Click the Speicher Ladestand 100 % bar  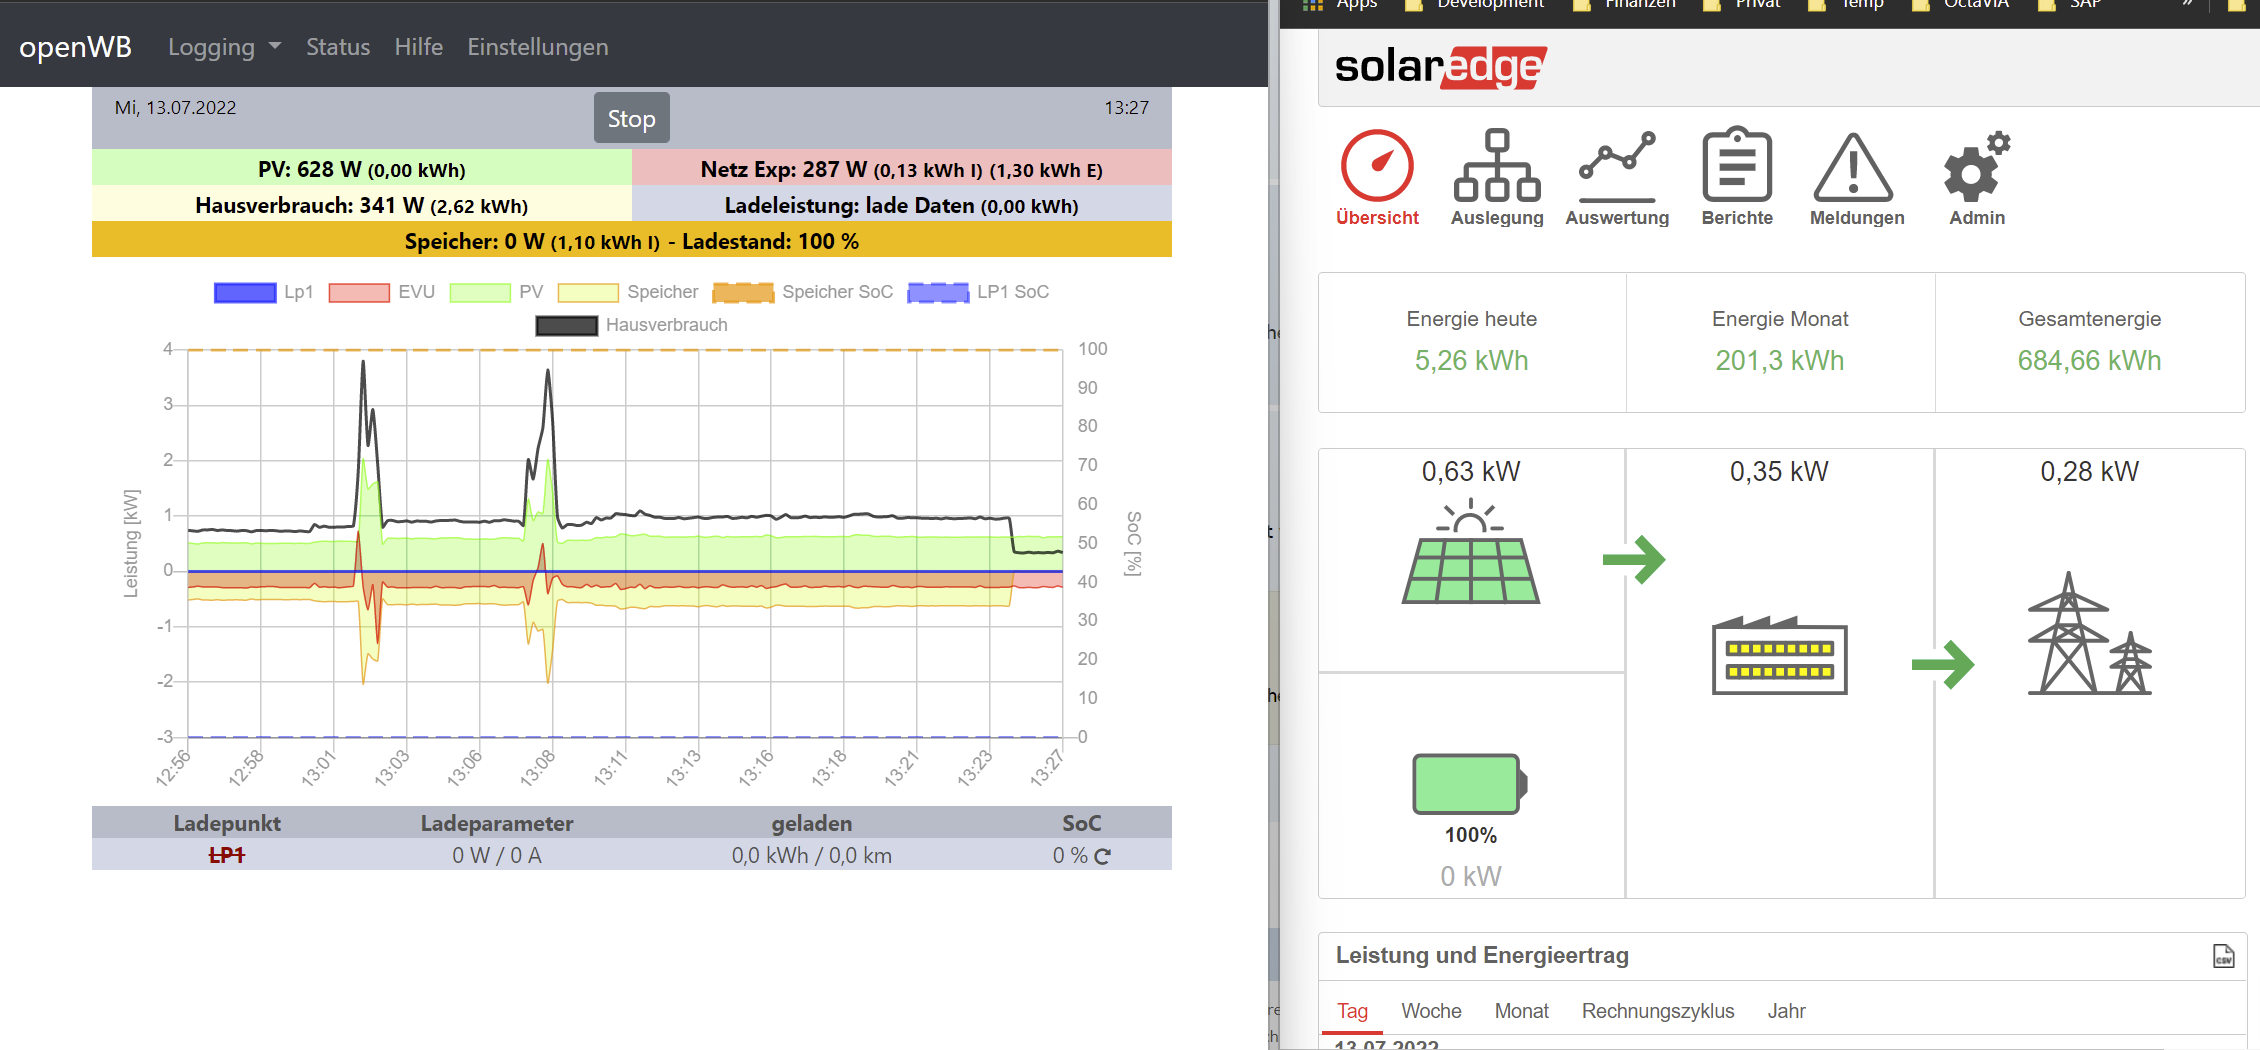[x=632, y=241]
